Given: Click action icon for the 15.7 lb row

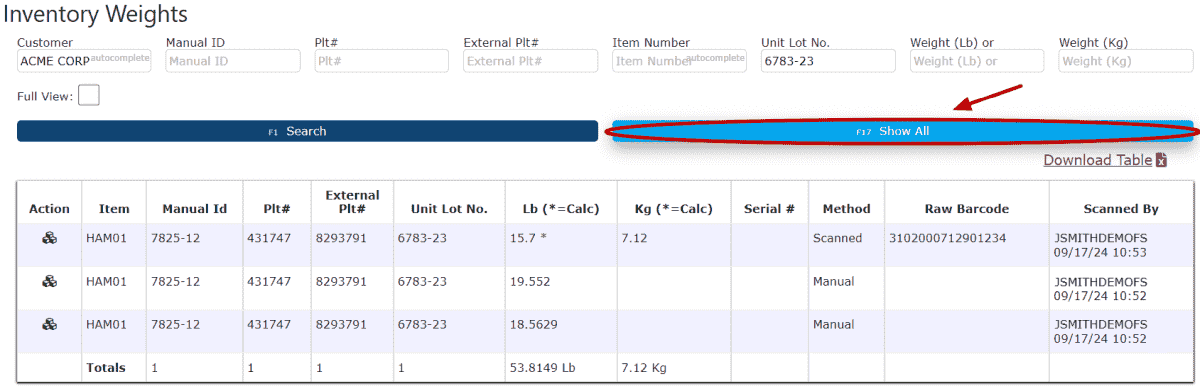Looking at the screenshot, I should pyautogui.click(x=49, y=238).
